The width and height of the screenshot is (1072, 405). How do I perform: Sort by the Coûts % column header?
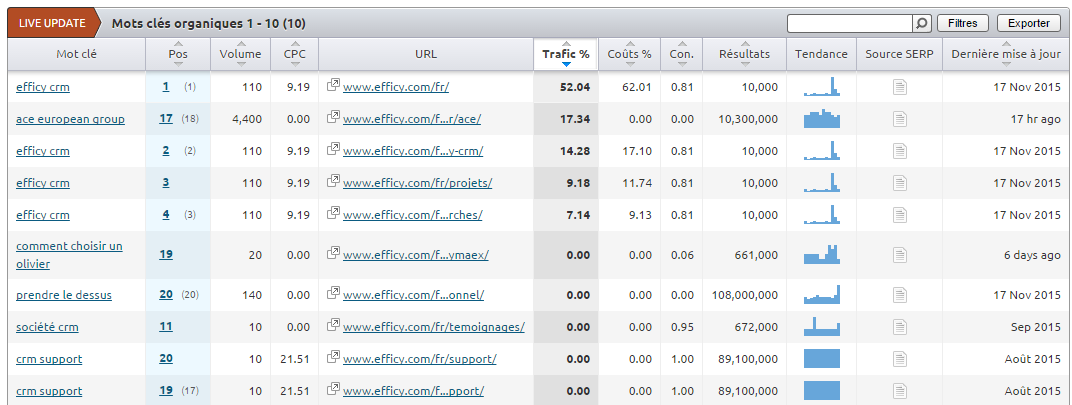(630, 54)
